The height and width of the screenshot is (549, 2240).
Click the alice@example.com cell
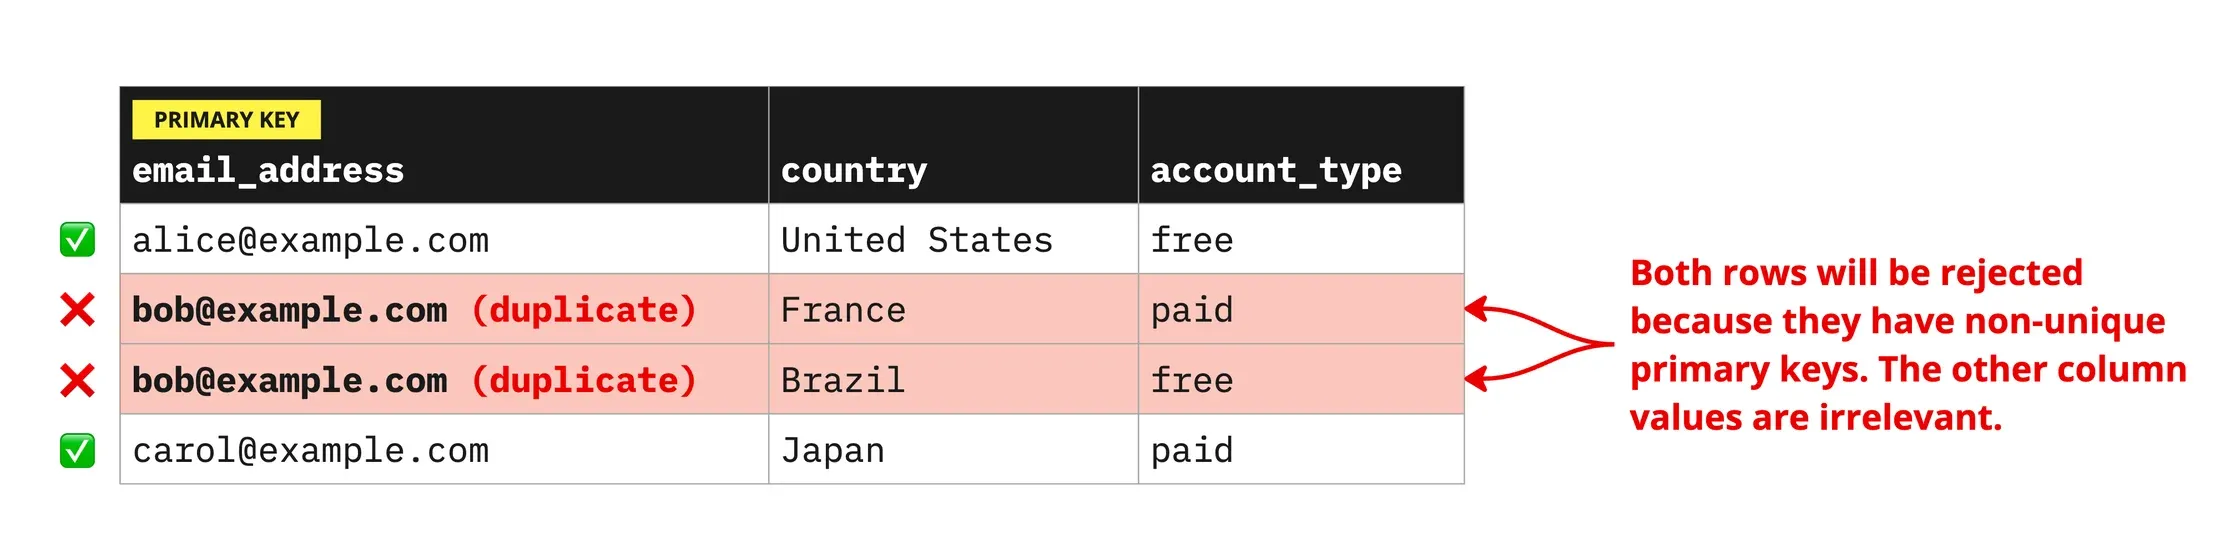tap(311, 241)
